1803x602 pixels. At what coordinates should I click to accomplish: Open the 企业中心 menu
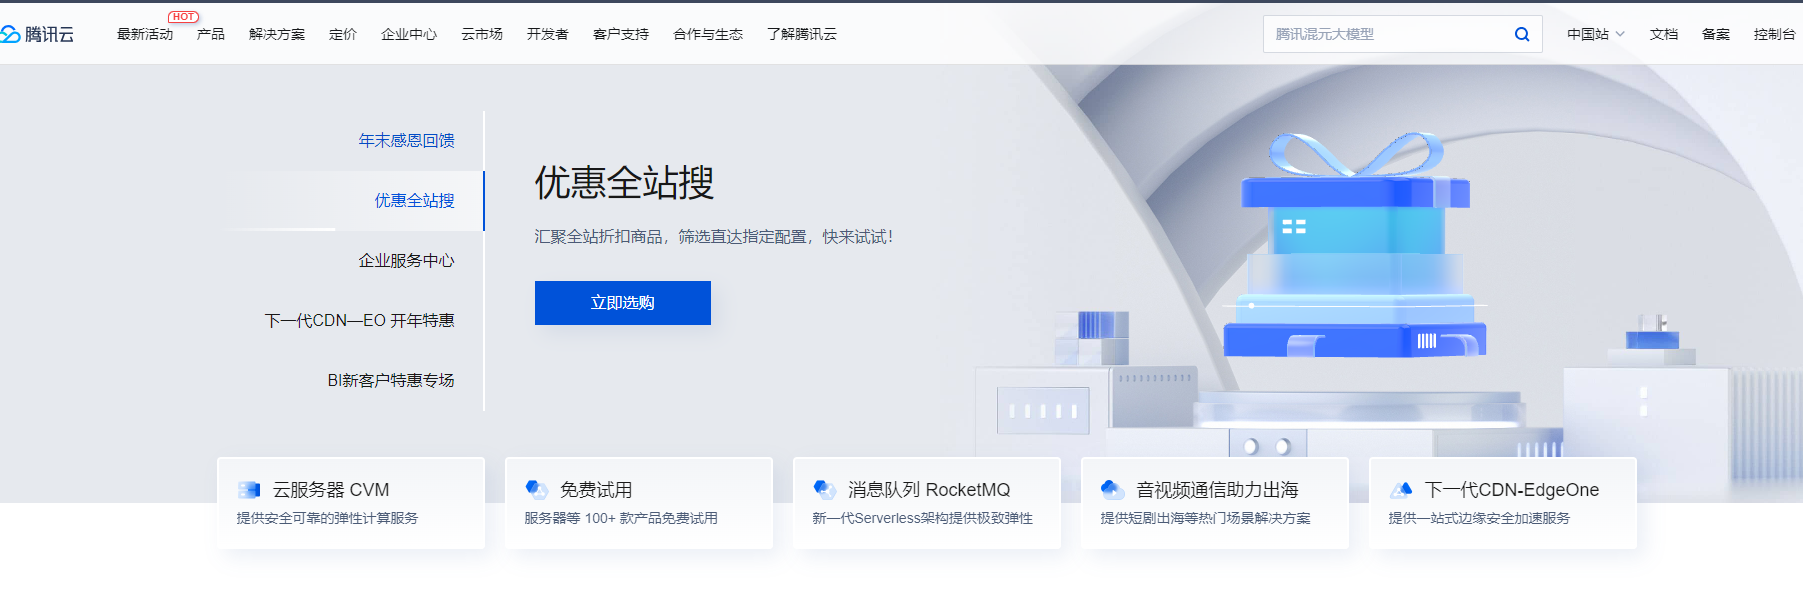pos(409,34)
